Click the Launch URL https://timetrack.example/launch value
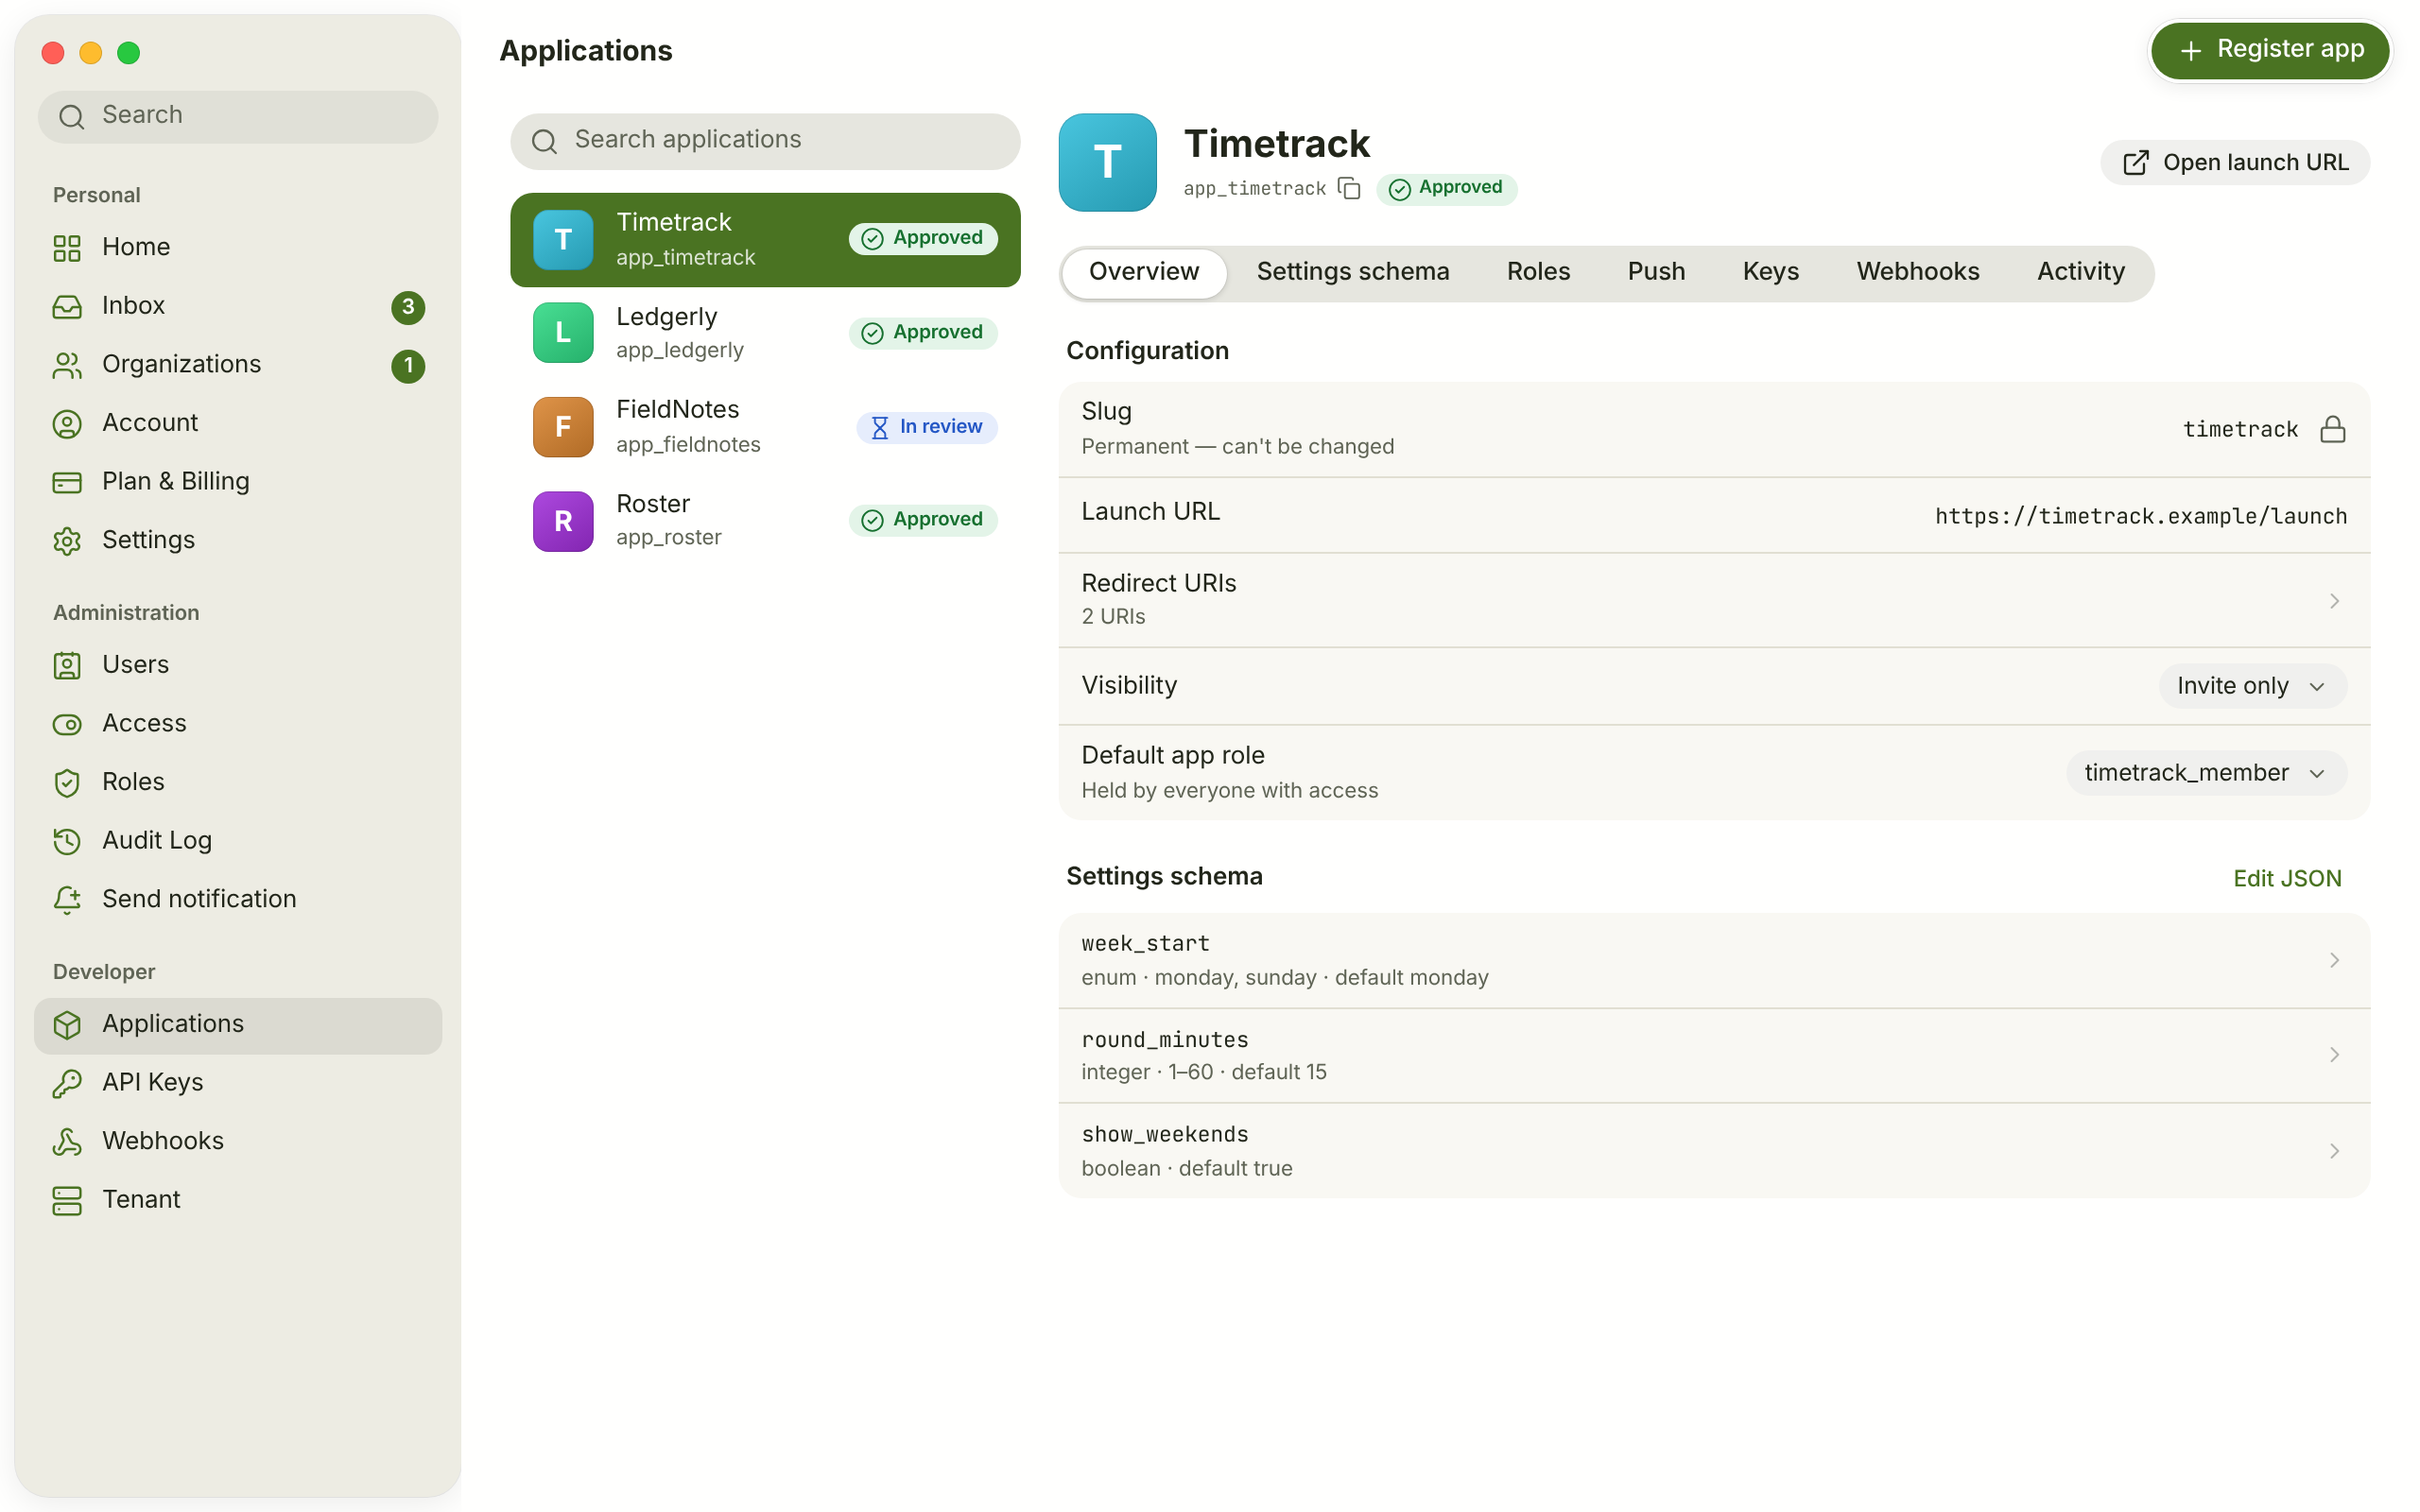This screenshot has width=2420, height=1512. (2140, 516)
